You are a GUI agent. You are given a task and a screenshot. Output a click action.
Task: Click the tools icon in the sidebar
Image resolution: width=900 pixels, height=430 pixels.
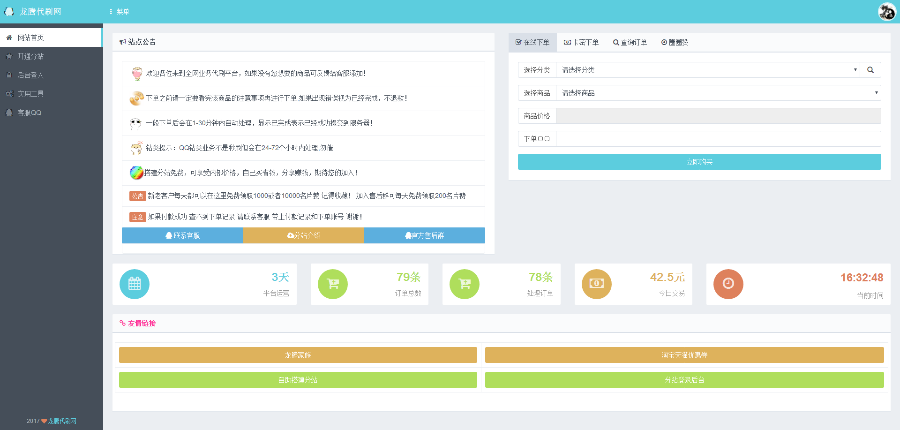pyautogui.click(x=9, y=94)
